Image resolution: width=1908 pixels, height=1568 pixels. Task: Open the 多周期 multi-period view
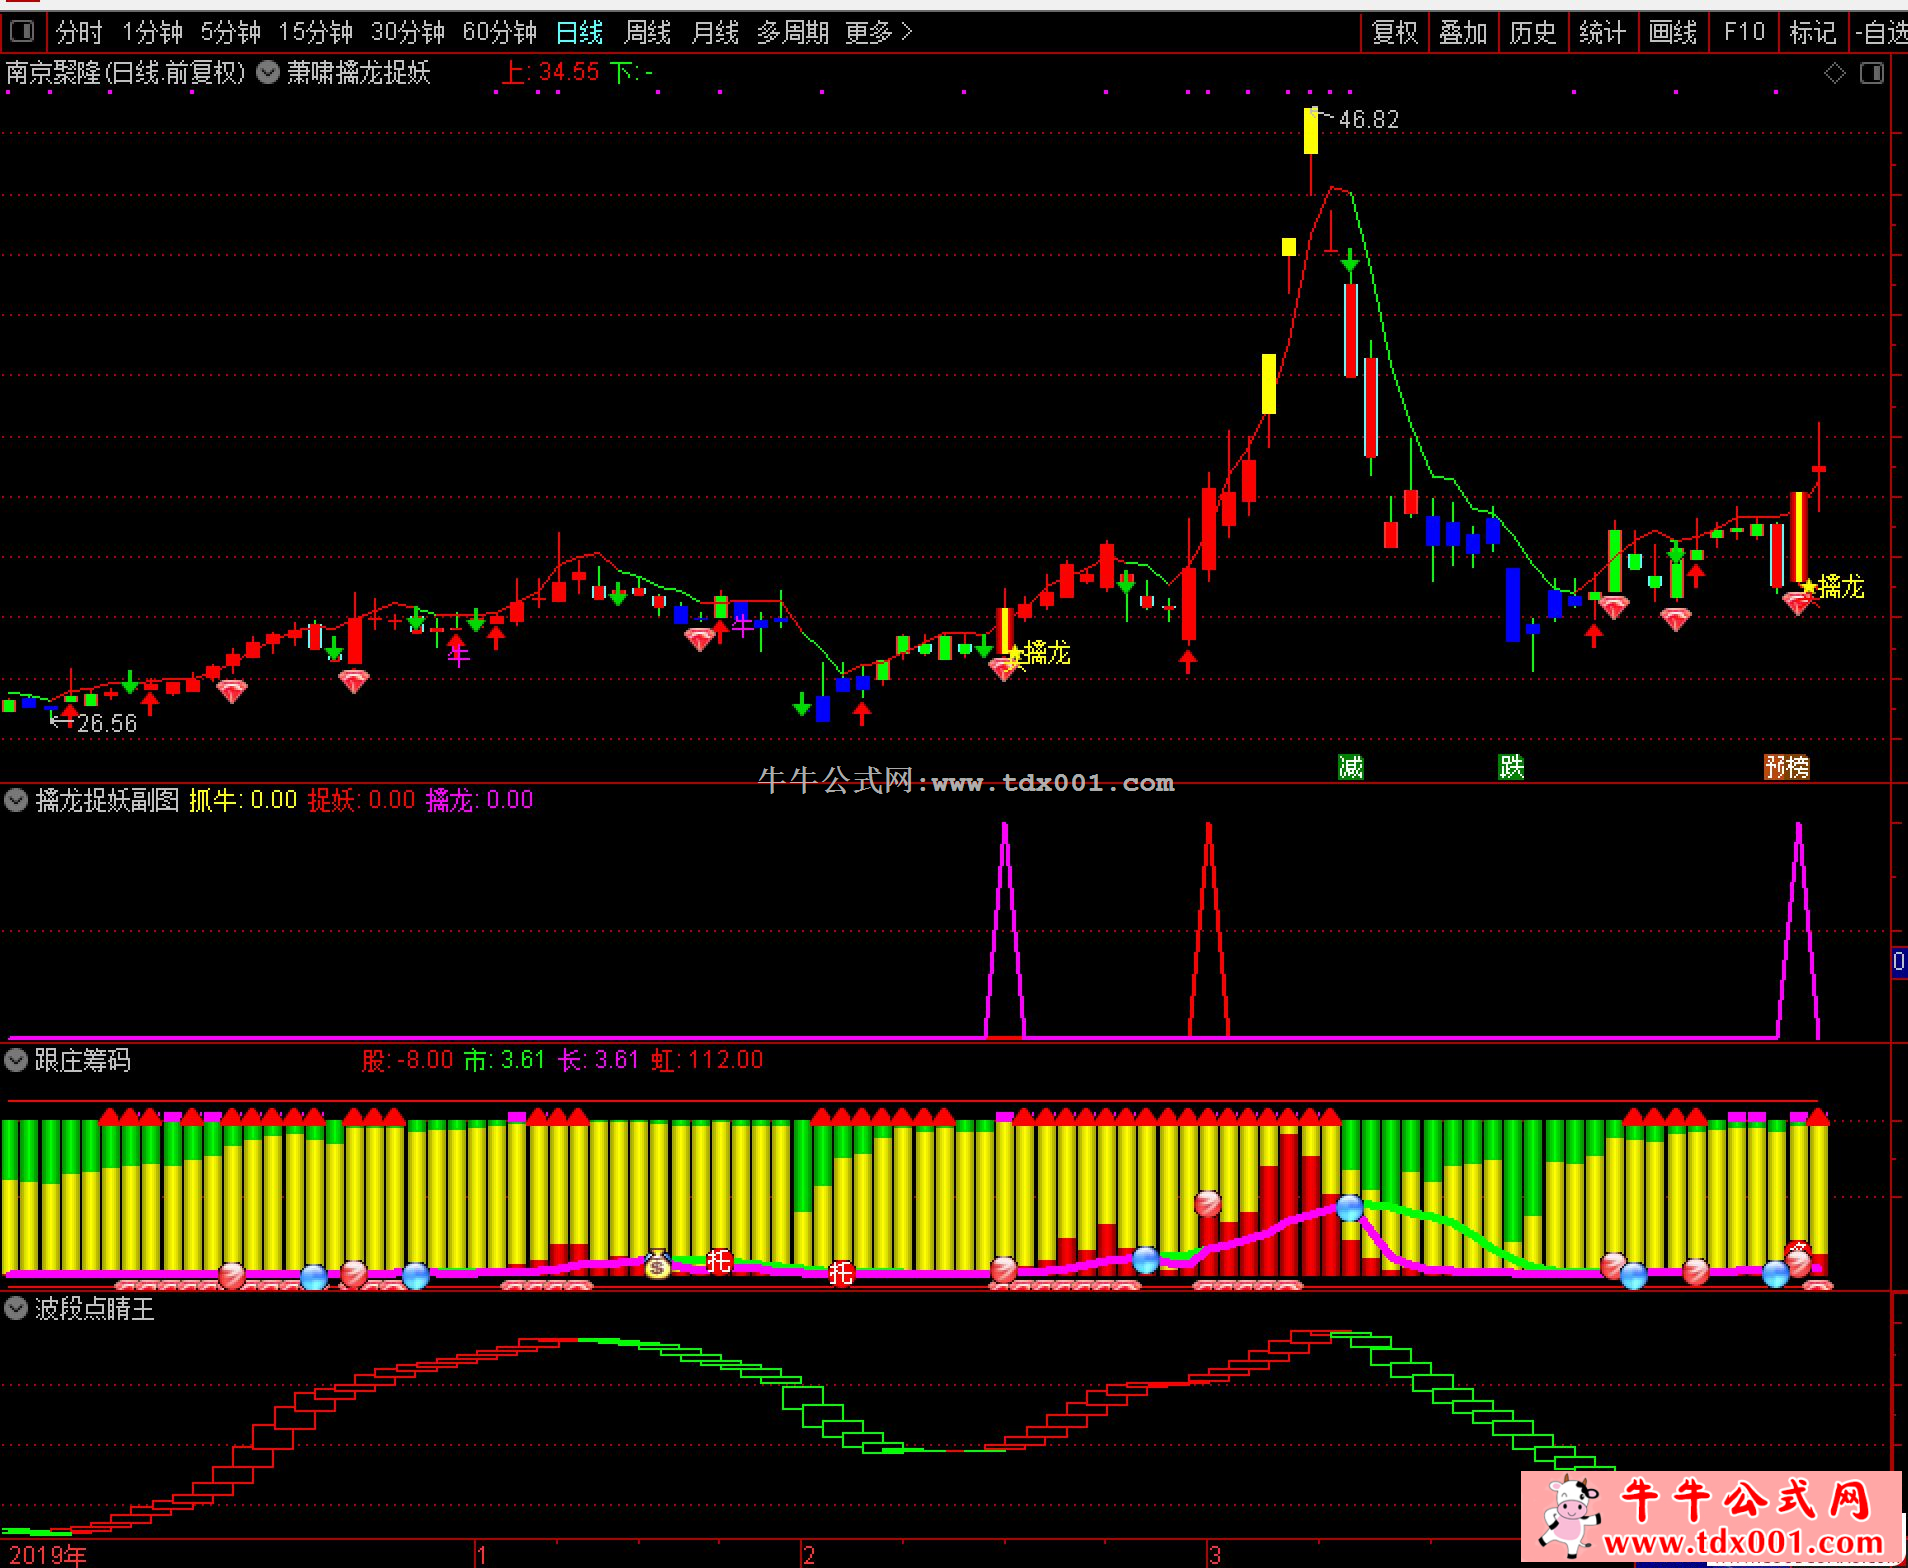point(793,33)
